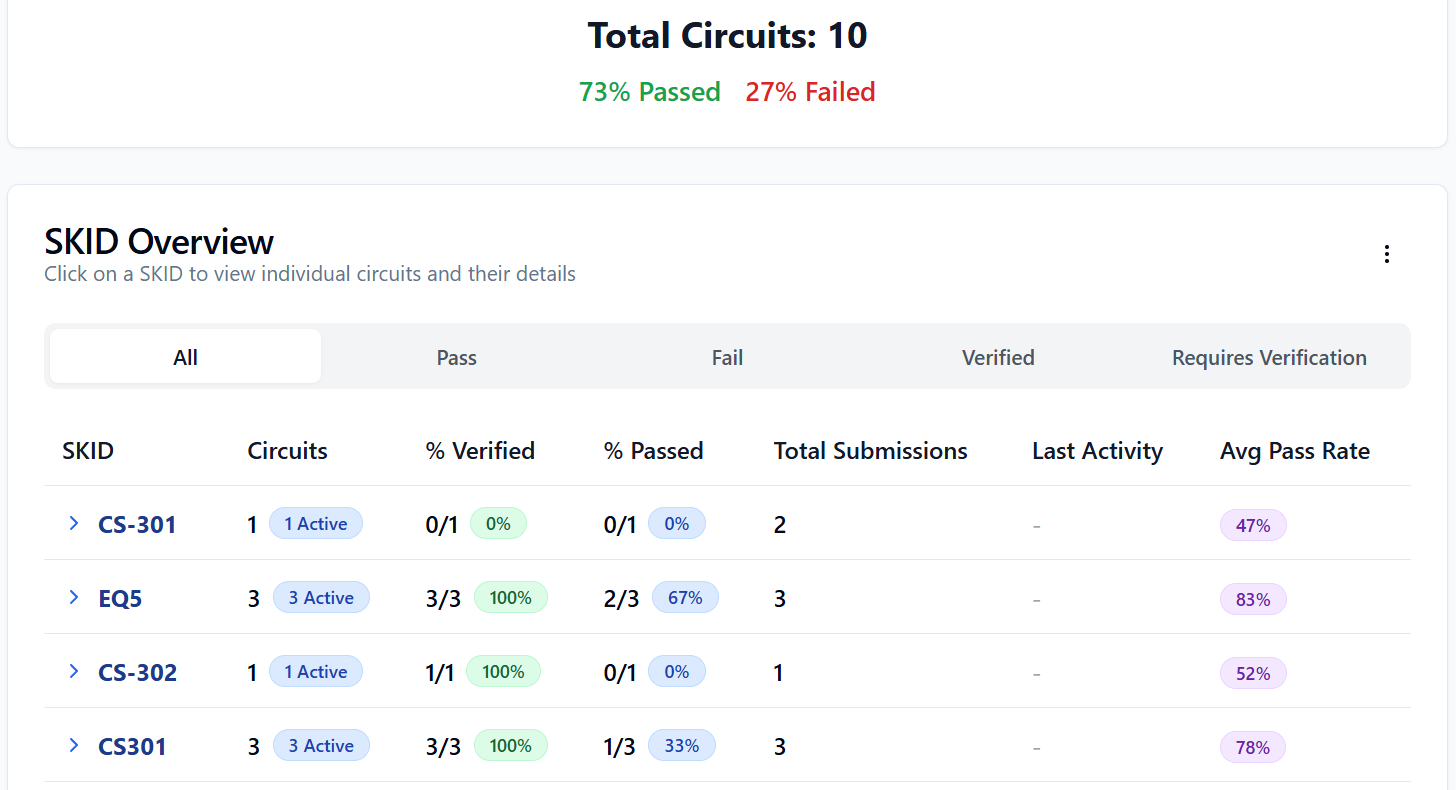Click the Last Activity column header
Screen dimensions: 1456x790
tap(1097, 451)
